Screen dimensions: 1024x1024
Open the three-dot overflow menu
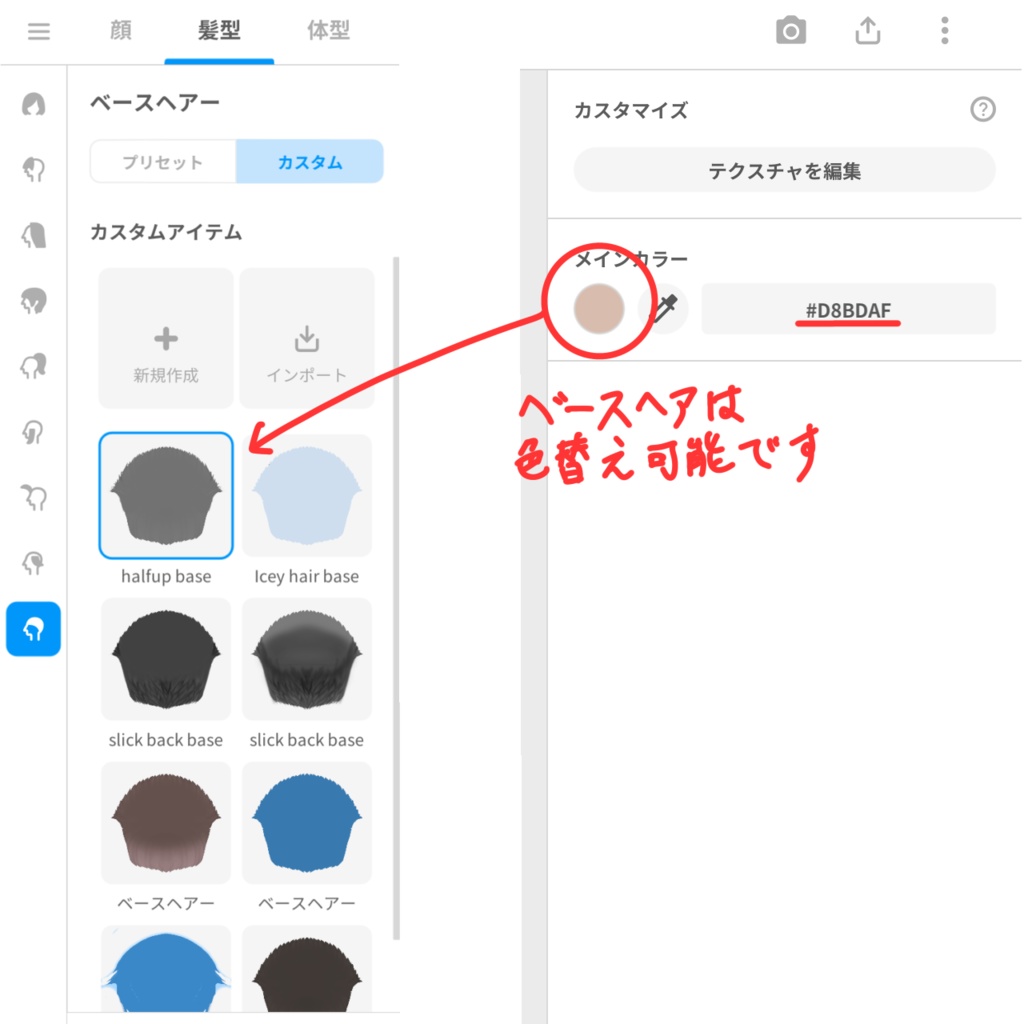(x=943, y=31)
